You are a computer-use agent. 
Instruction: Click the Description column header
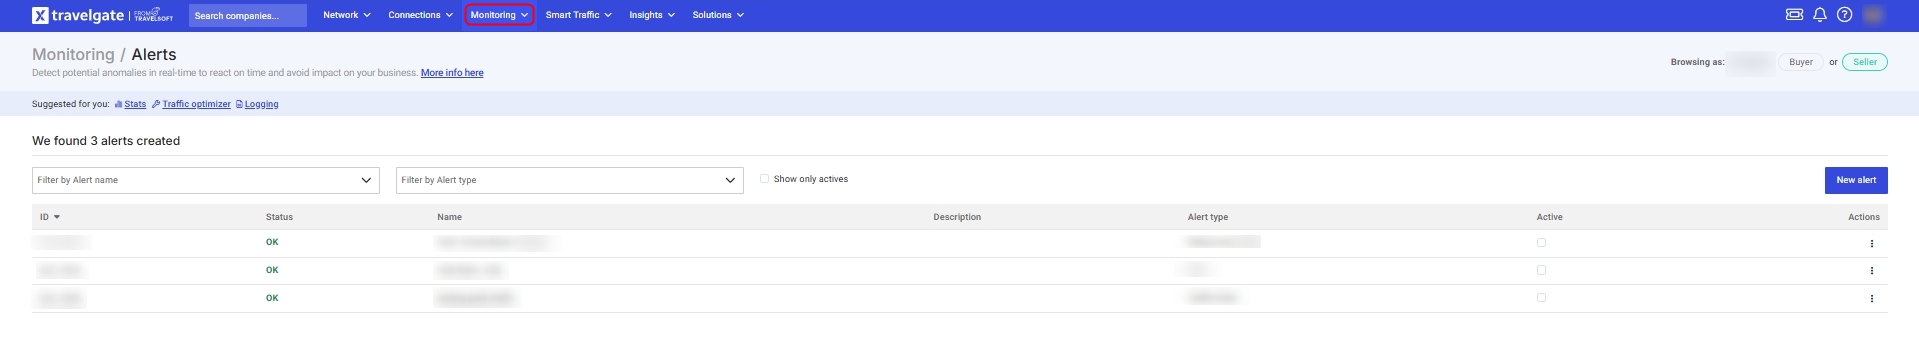(957, 217)
